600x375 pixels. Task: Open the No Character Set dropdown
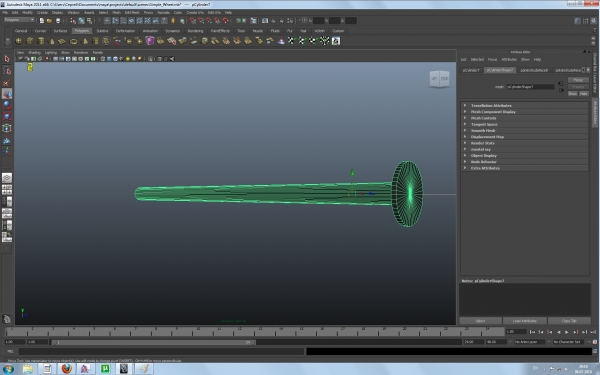tap(569, 342)
